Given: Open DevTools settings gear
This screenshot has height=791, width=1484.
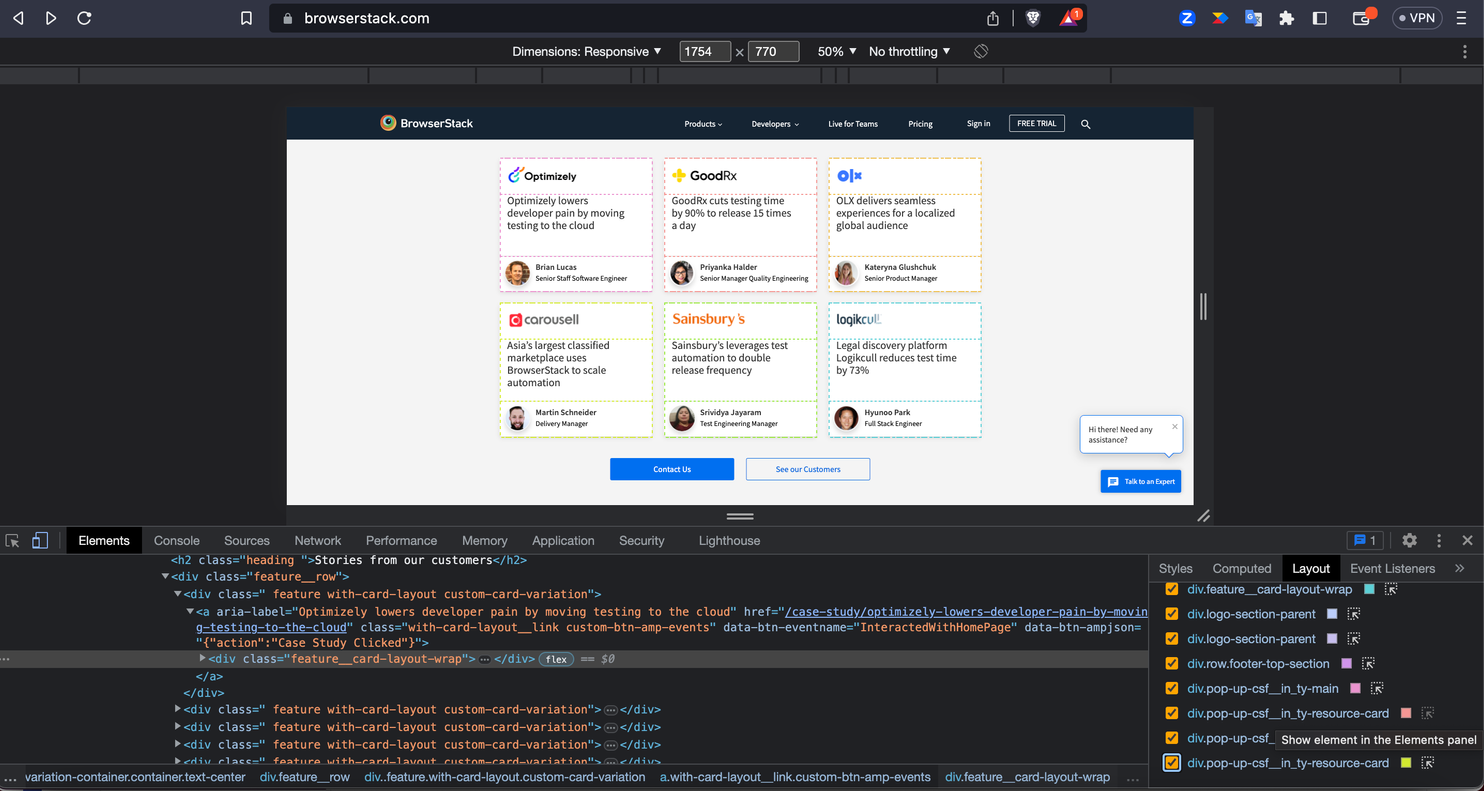Looking at the screenshot, I should pos(1409,540).
